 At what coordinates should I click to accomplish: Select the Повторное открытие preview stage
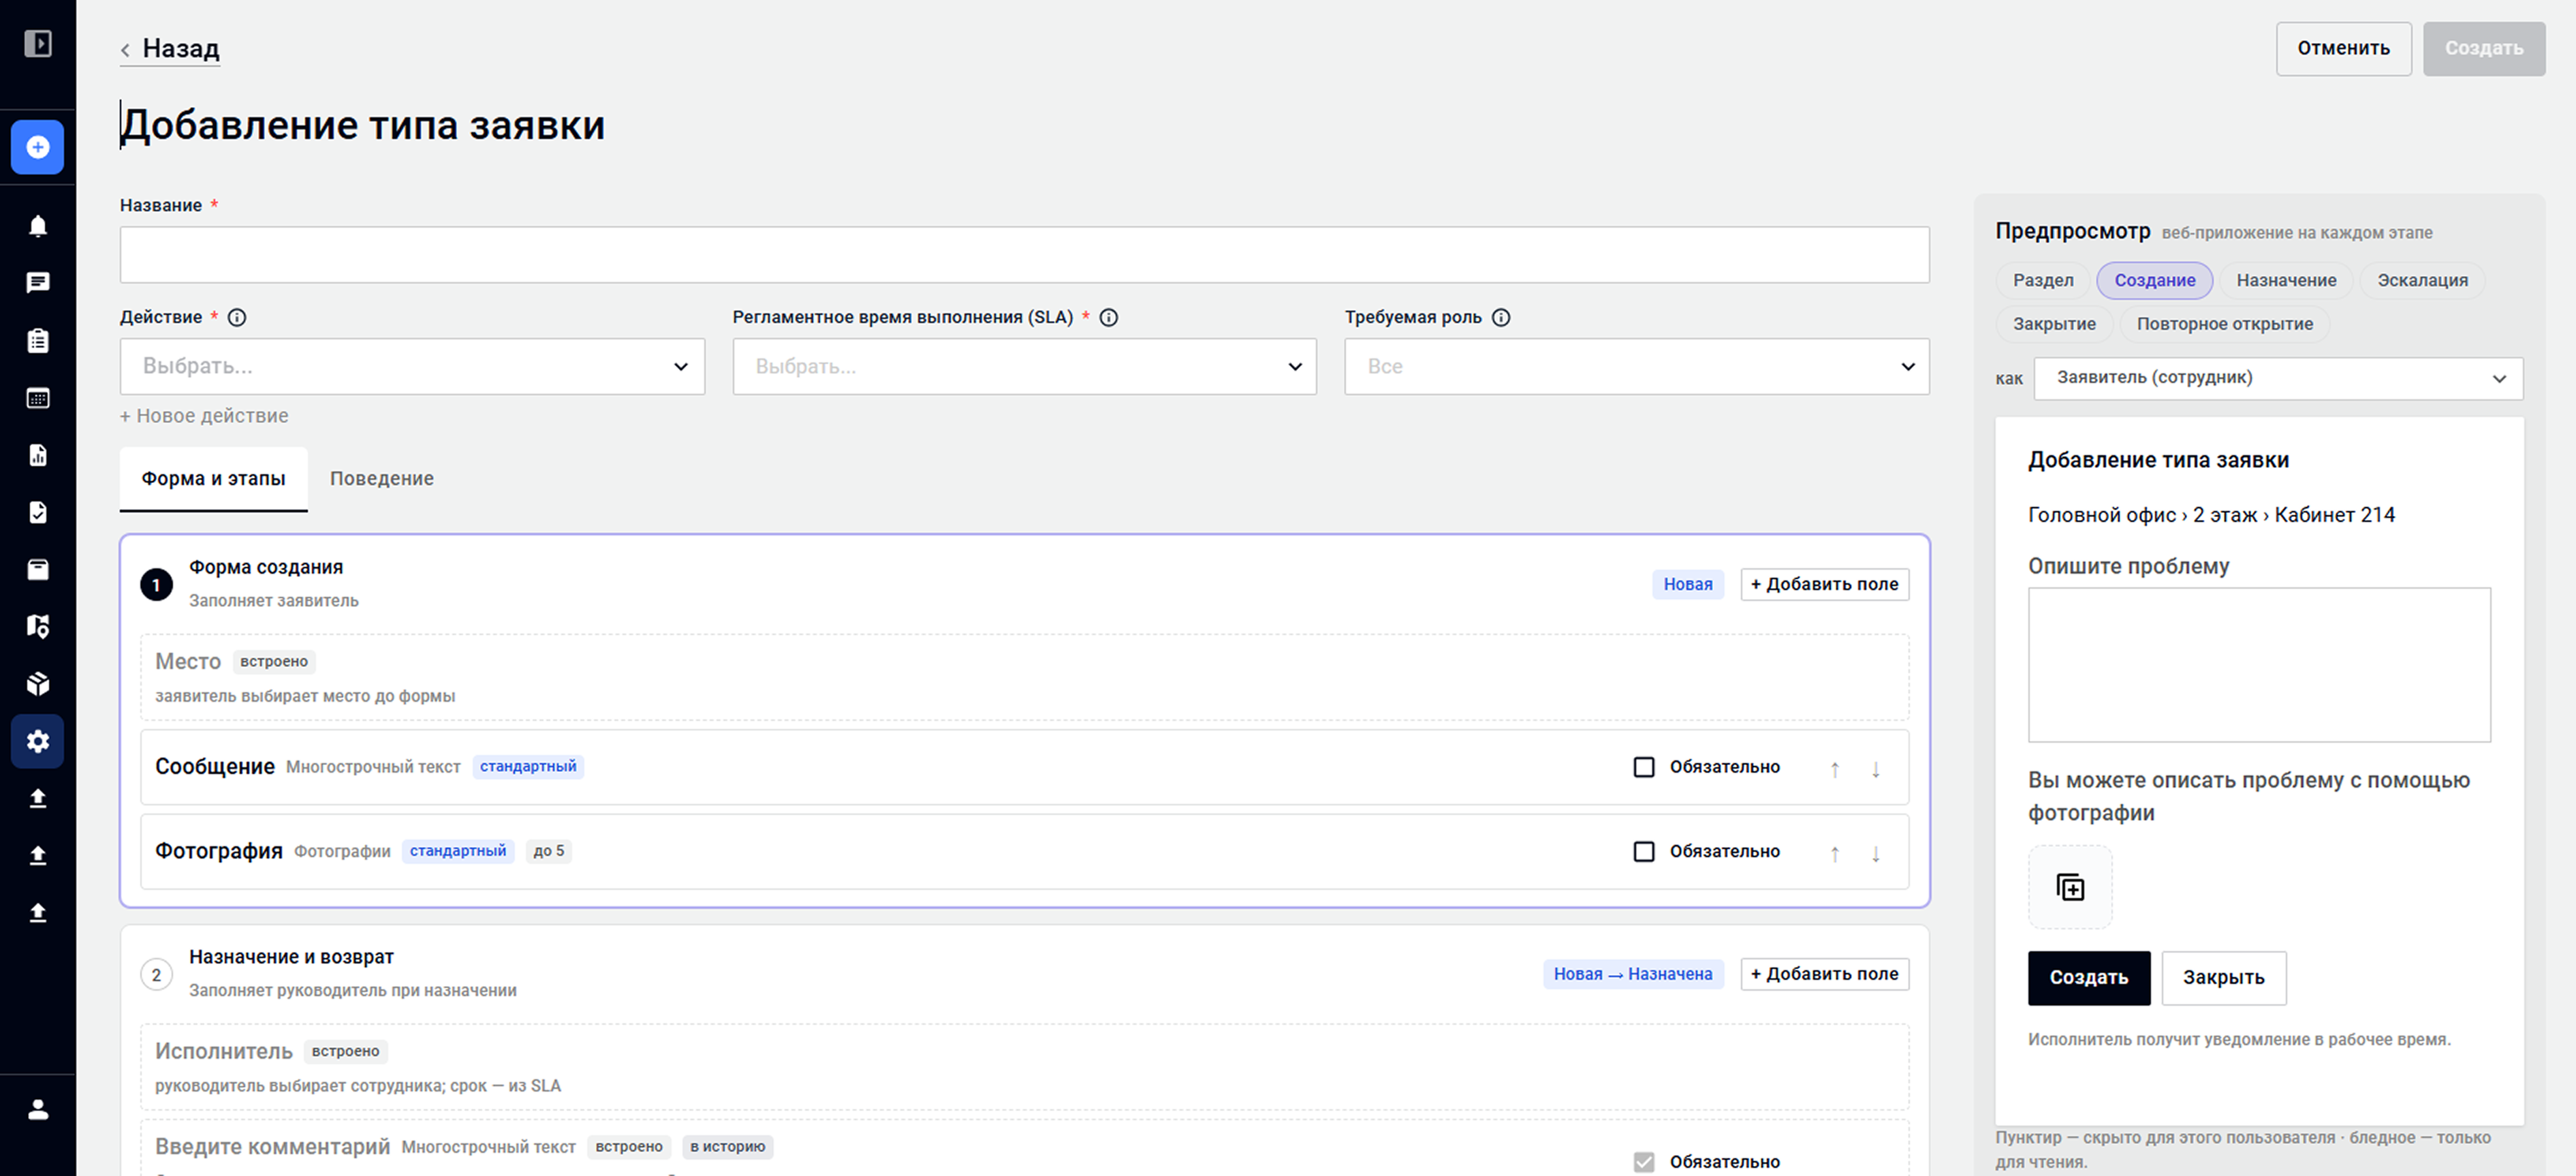[2225, 324]
